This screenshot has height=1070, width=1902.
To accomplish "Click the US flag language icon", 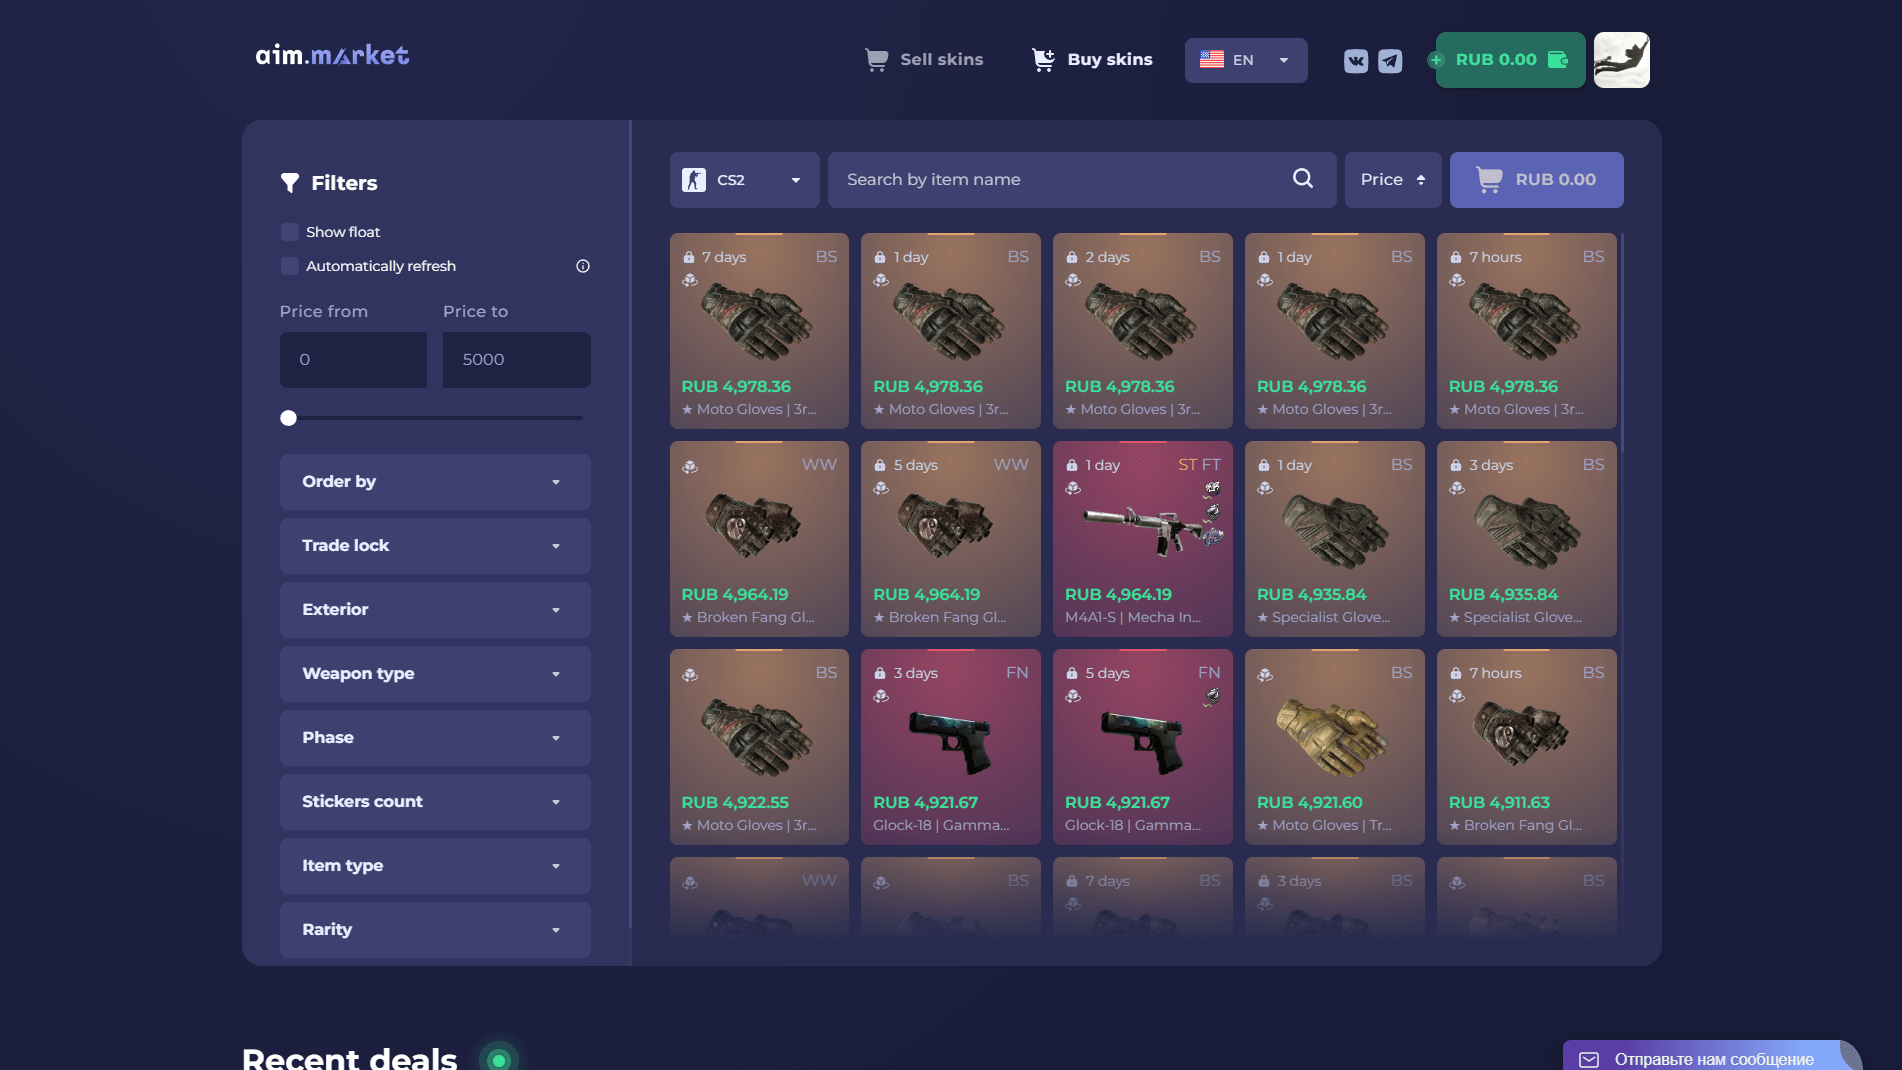I will 1212,60.
